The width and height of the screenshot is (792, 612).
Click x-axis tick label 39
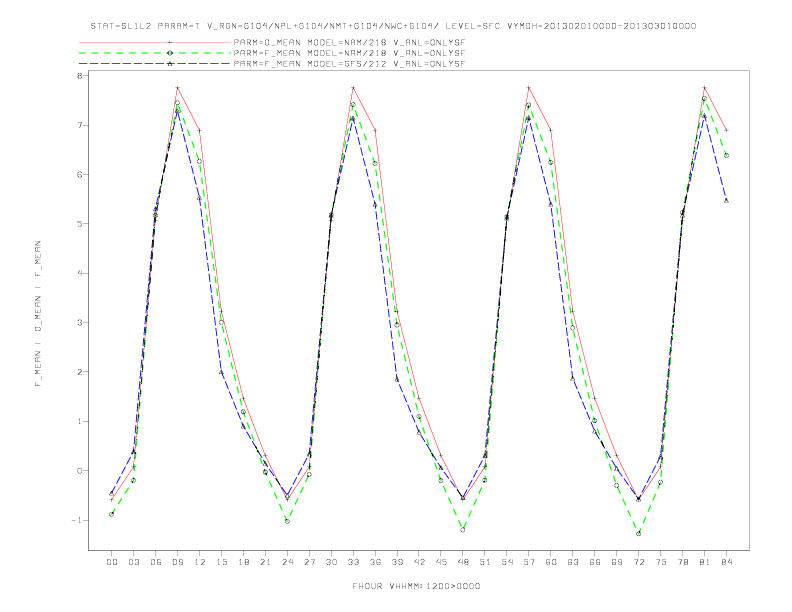click(397, 562)
